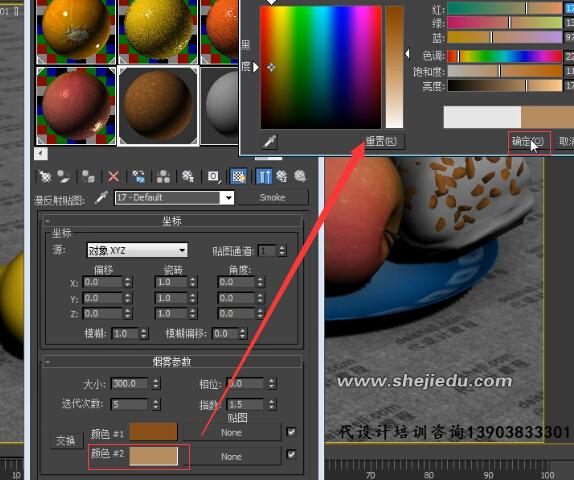This screenshot has height=480, width=574.
Task: Click inside the hue and blackness color field
Action: [321, 67]
